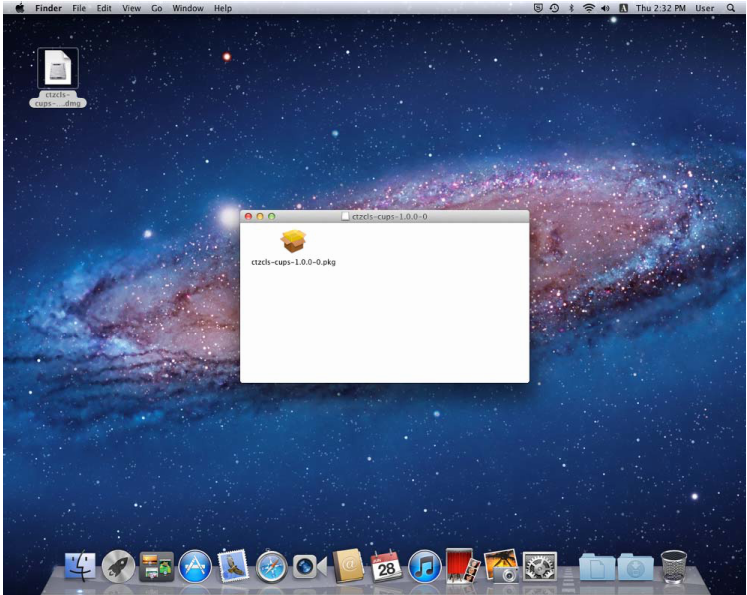
Task: Zoom the ctzcls-cups-1.0.0-0 window with green button
Action: [x=272, y=216]
